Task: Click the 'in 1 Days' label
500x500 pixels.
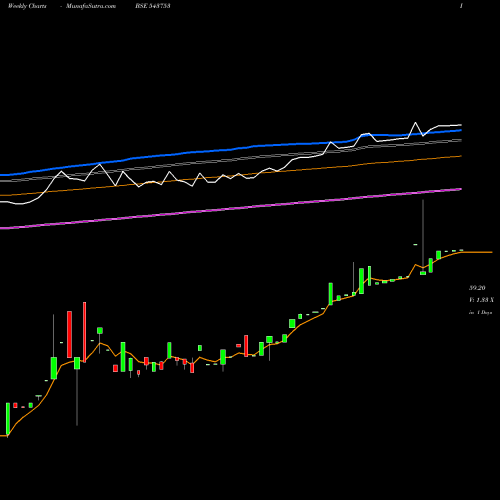Action: pyautogui.click(x=481, y=313)
